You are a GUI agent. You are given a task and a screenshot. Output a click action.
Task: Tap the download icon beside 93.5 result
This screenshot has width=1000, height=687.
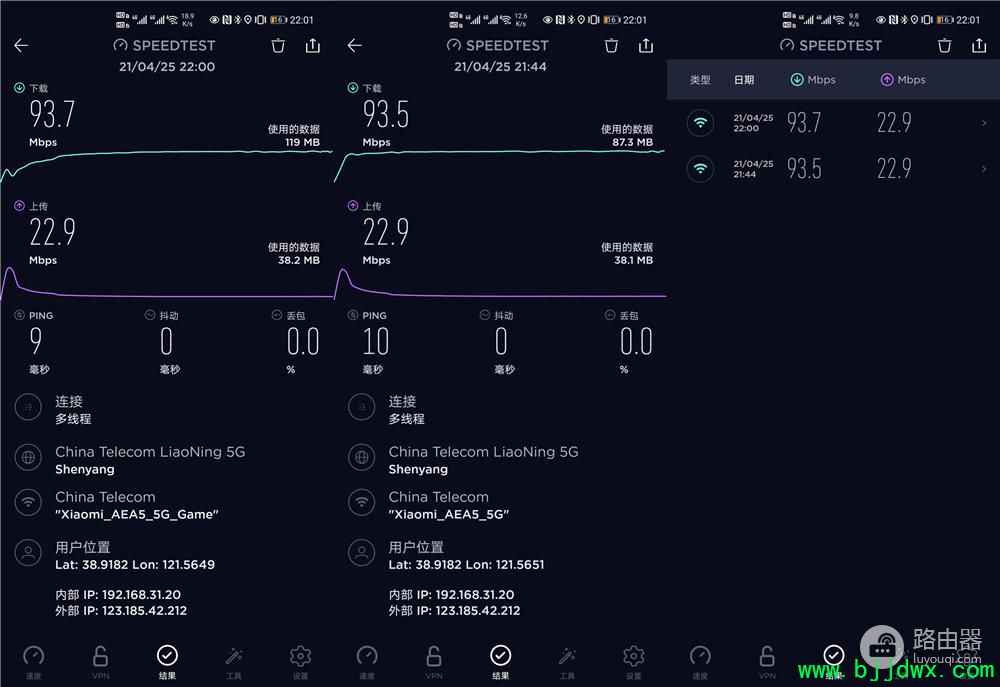point(353,88)
